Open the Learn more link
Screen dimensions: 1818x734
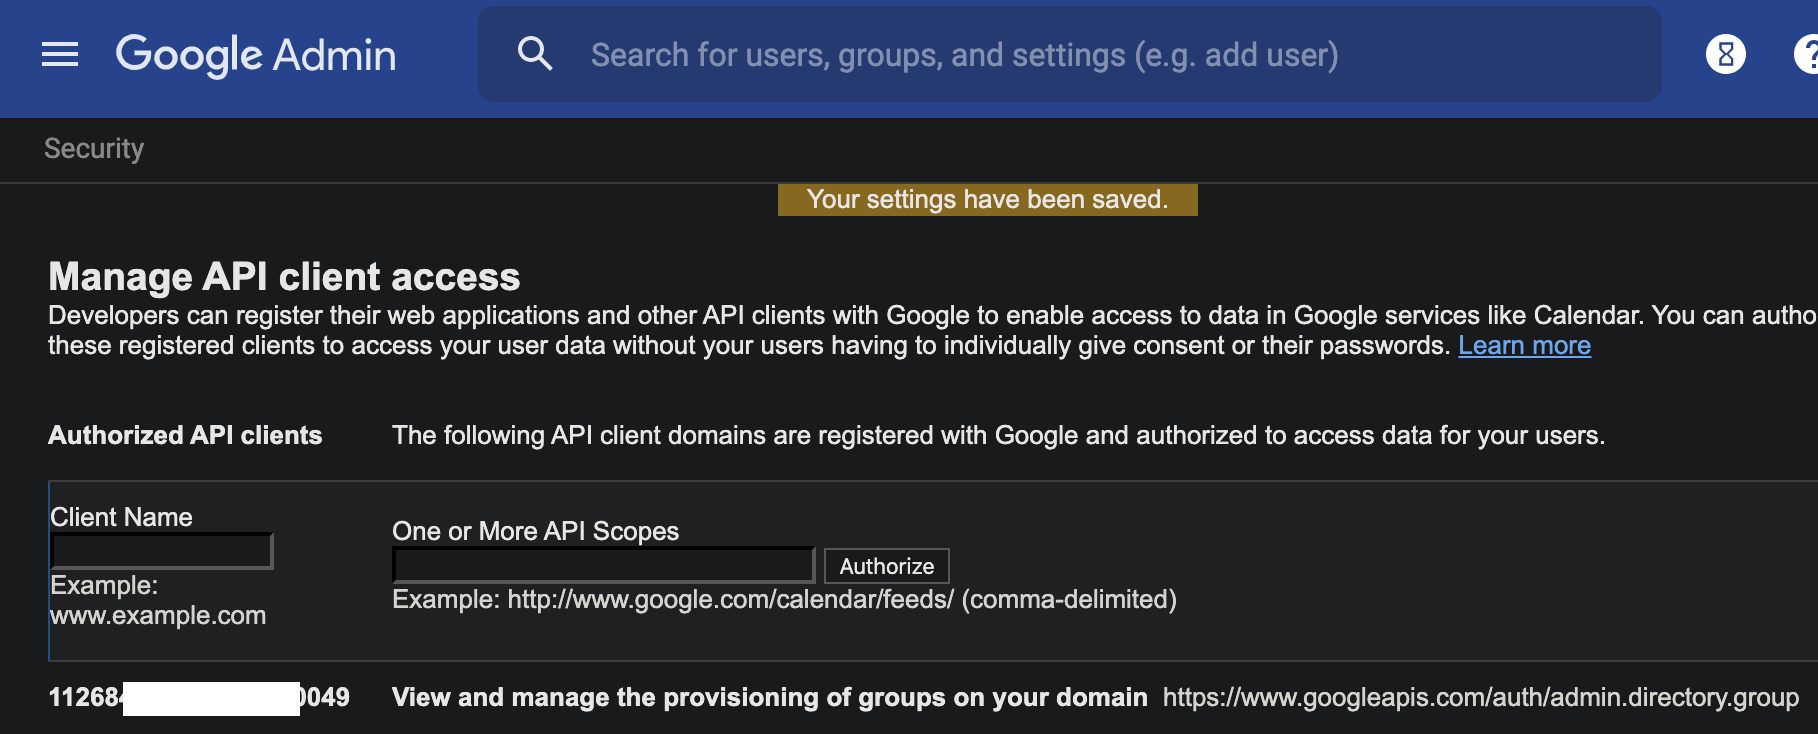[1524, 346]
